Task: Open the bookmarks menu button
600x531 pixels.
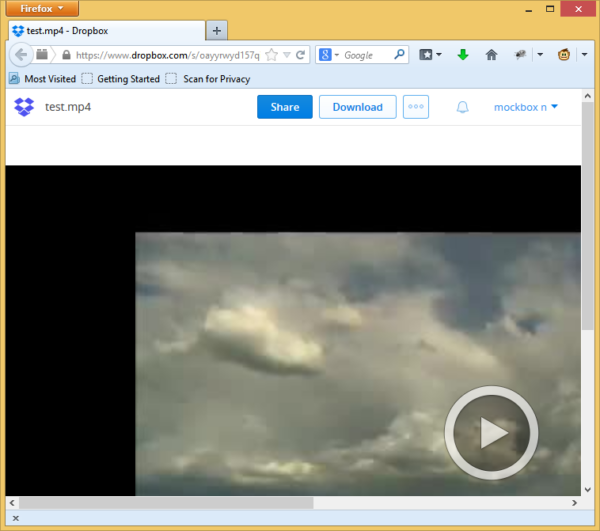Action: click(x=425, y=55)
